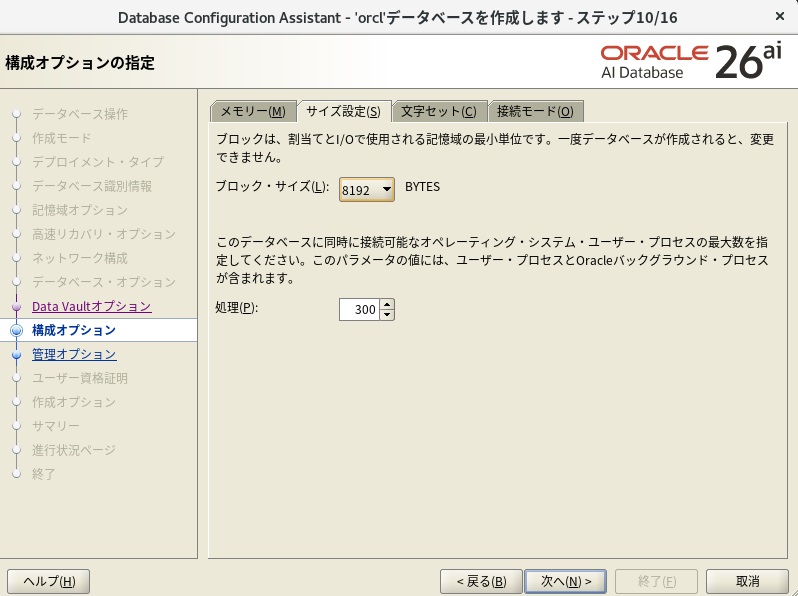This screenshot has width=798, height=596.
Task: Open the 接続モード(O) tab
Action: click(536, 111)
